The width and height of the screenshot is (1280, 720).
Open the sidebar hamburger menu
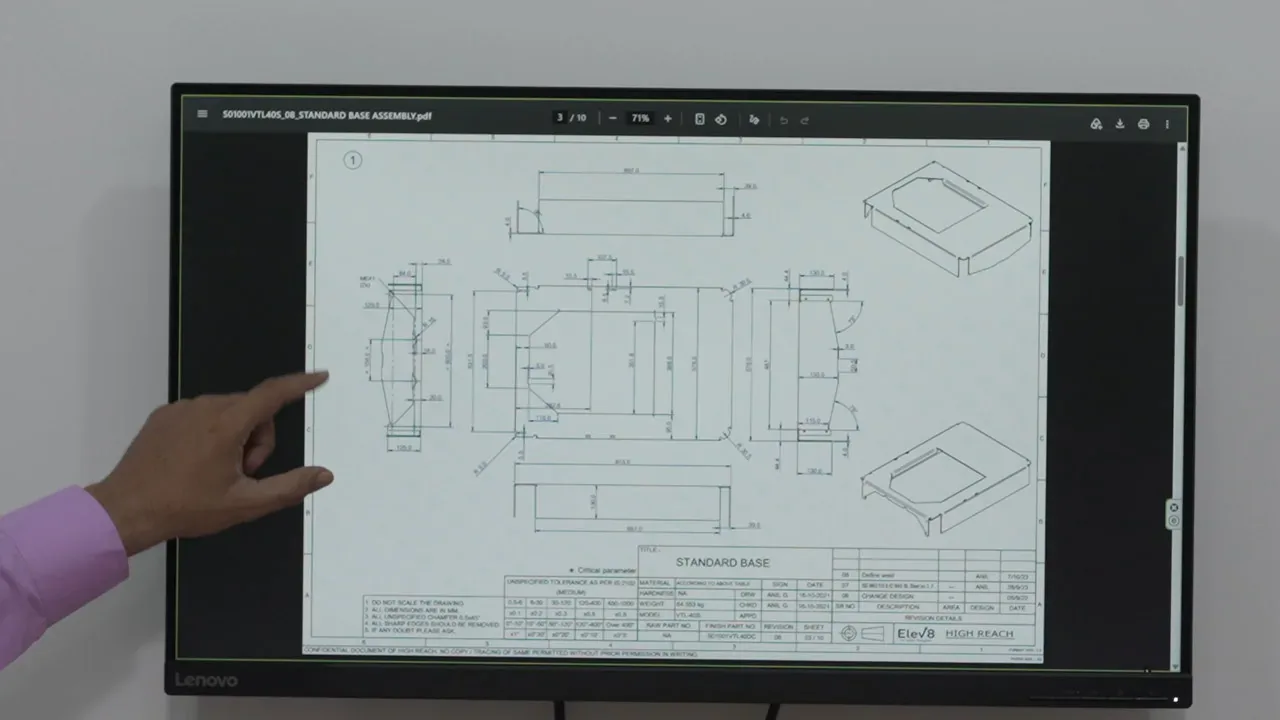[202, 114]
